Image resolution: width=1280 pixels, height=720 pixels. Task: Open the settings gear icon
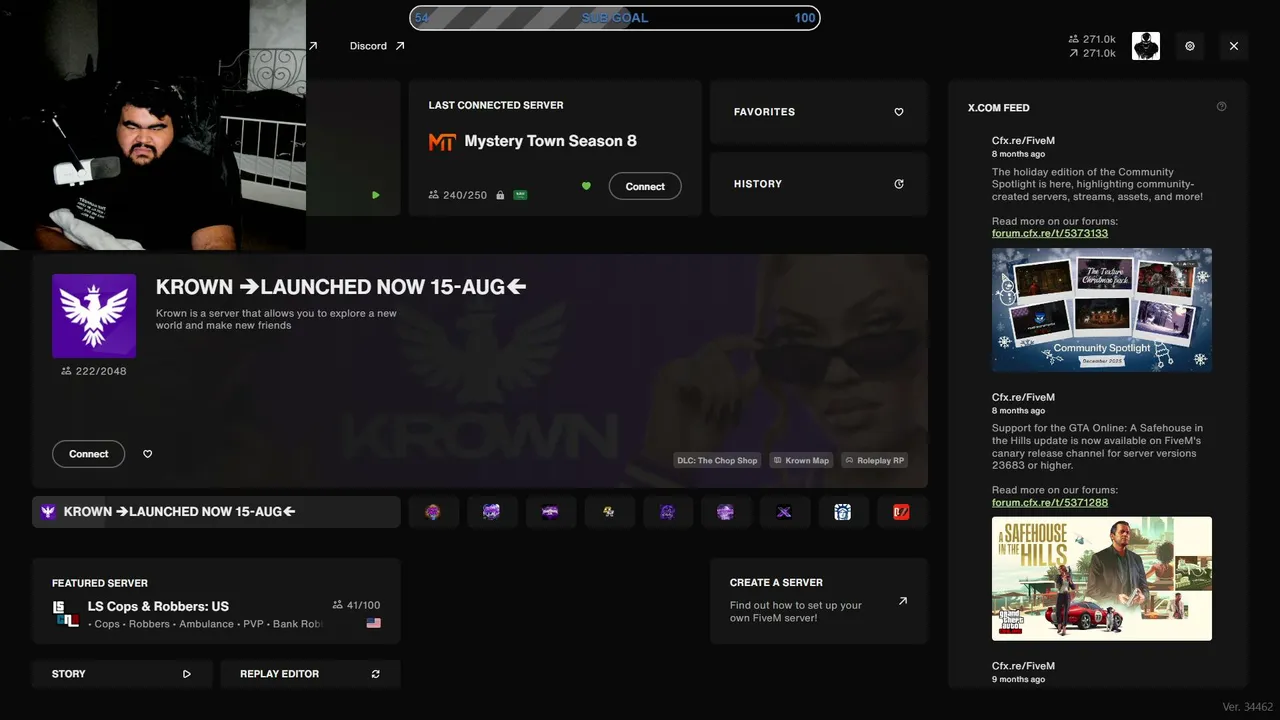(1190, 46)
